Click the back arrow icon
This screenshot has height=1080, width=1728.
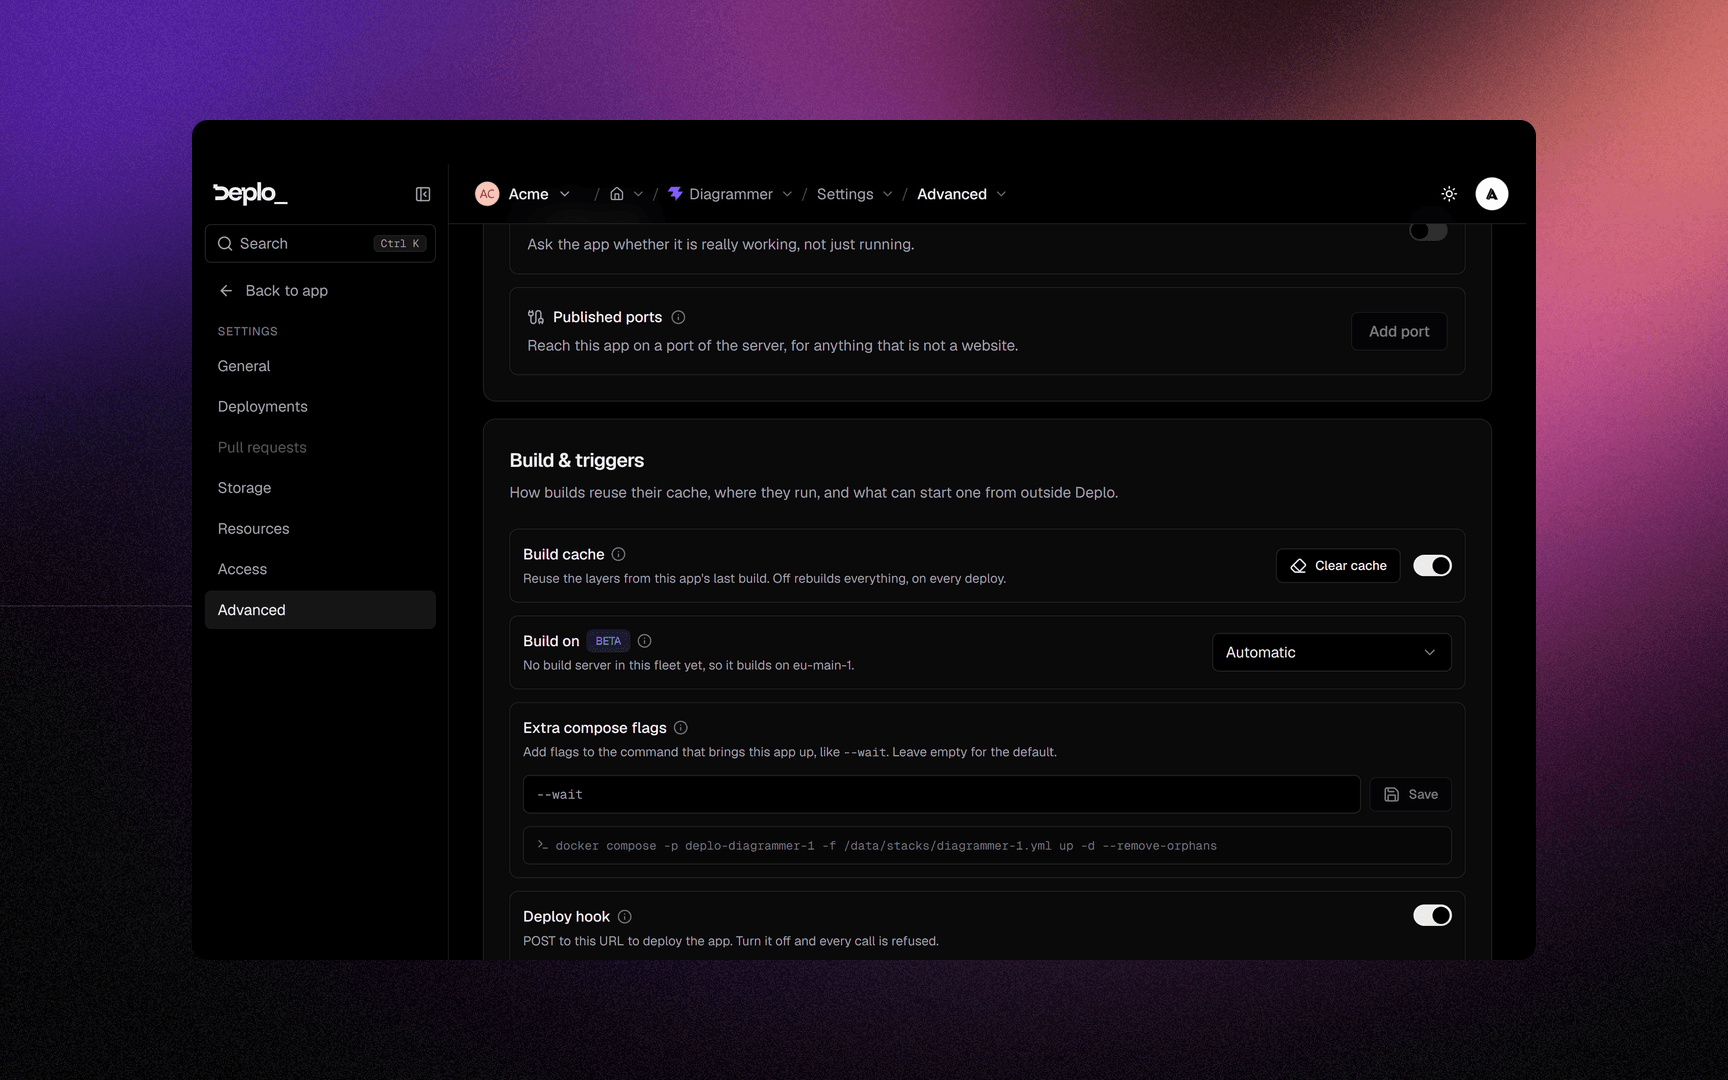(226, 291)
